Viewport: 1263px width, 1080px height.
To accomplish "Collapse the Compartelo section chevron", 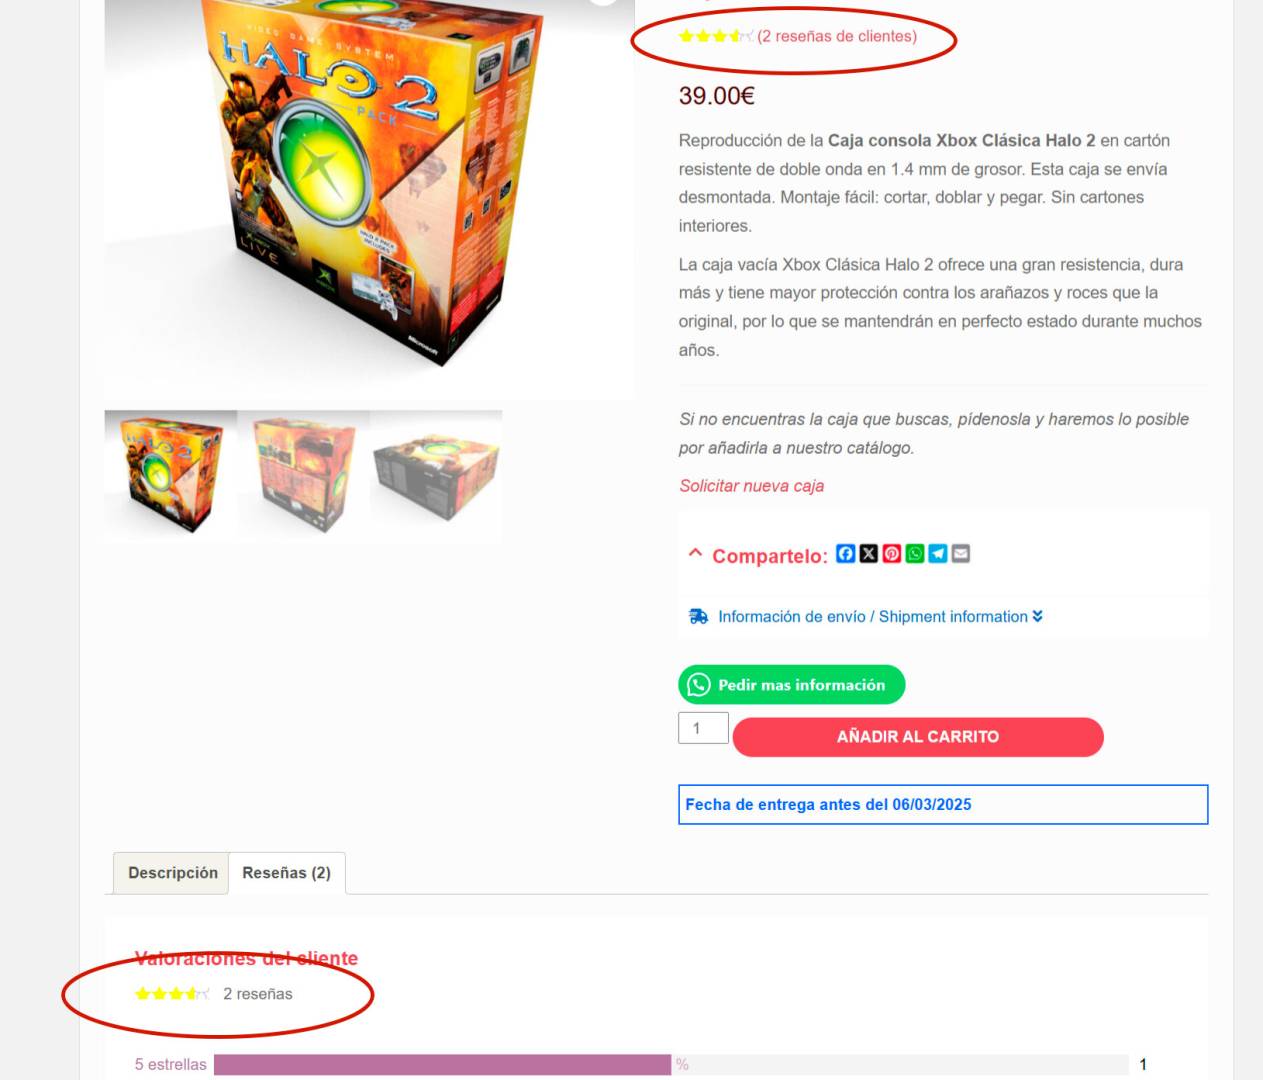I will click(695, 553).
